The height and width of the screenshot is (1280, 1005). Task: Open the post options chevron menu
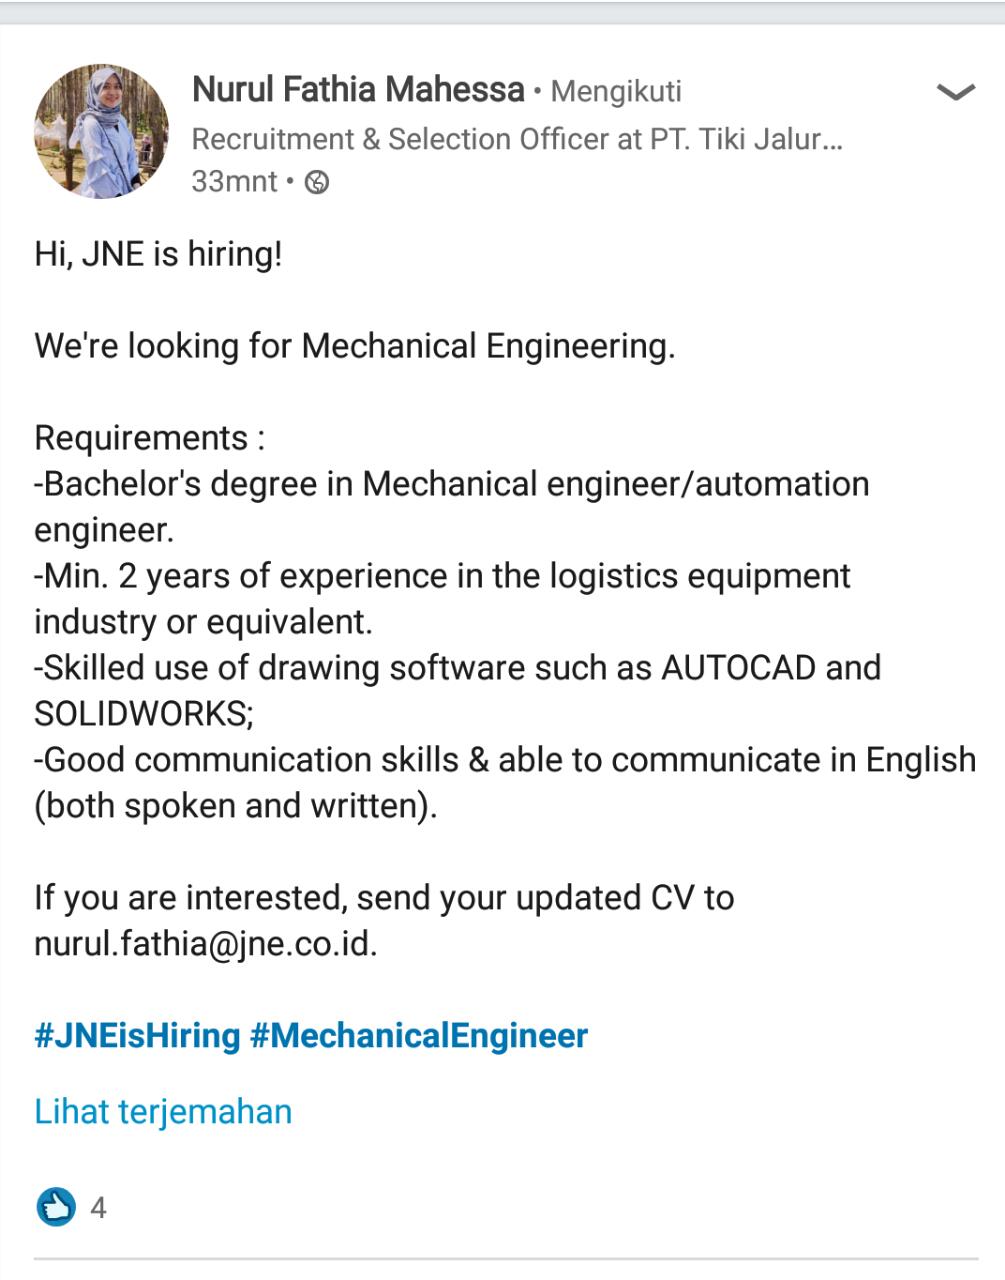(x=954, y=93)
